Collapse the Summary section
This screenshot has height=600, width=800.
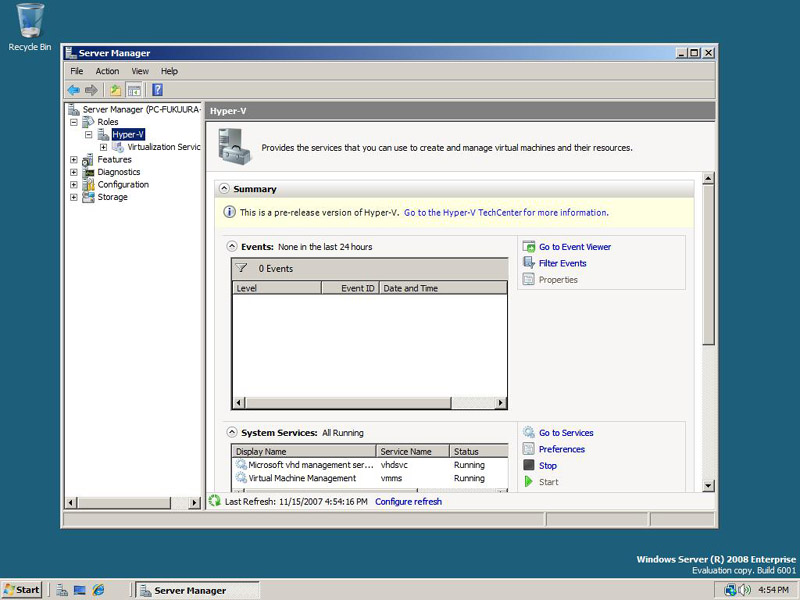224,189
